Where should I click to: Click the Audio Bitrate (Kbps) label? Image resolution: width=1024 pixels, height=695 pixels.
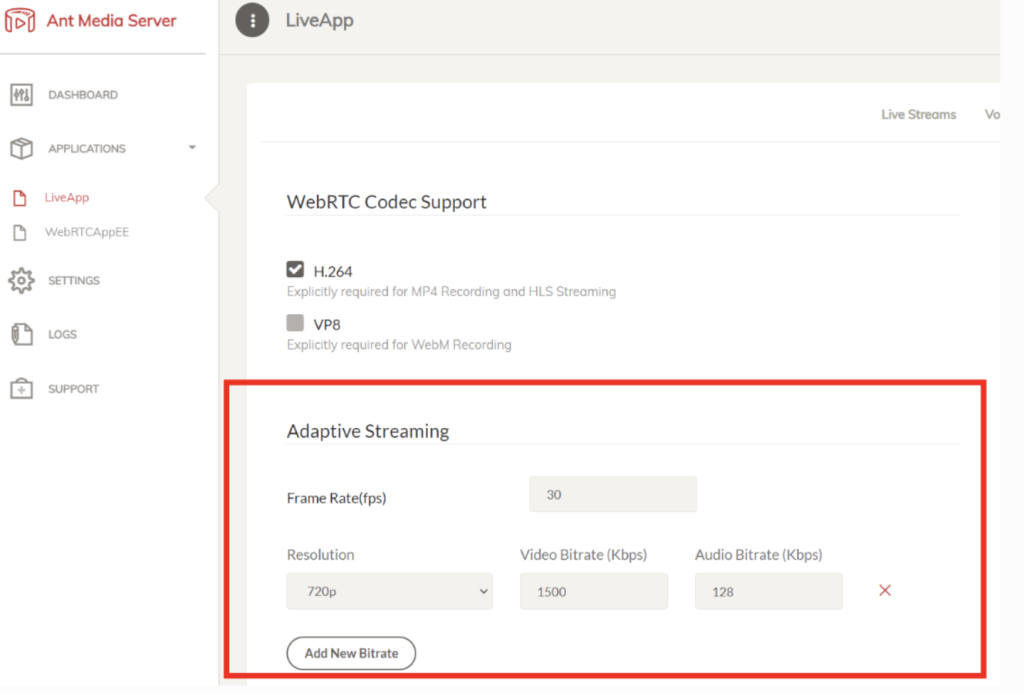(x=758, y=555)
